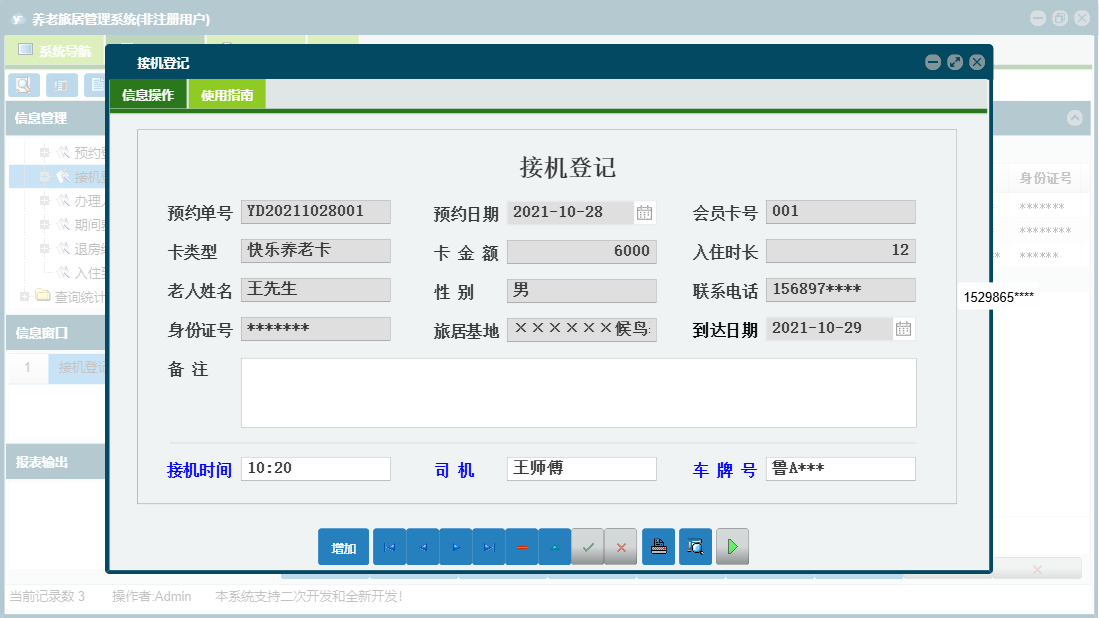The height and width of the screenshot is (618, 1099).
Task: Focus the 接机时间 input field
Action: coord(316,468)
